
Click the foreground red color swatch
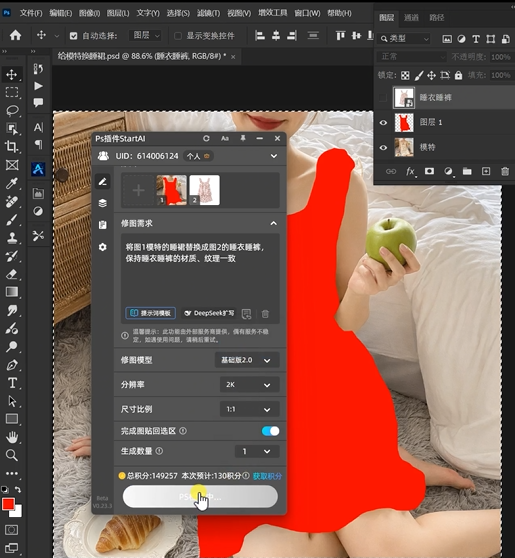pyautogui.click(x=8, y=504)
